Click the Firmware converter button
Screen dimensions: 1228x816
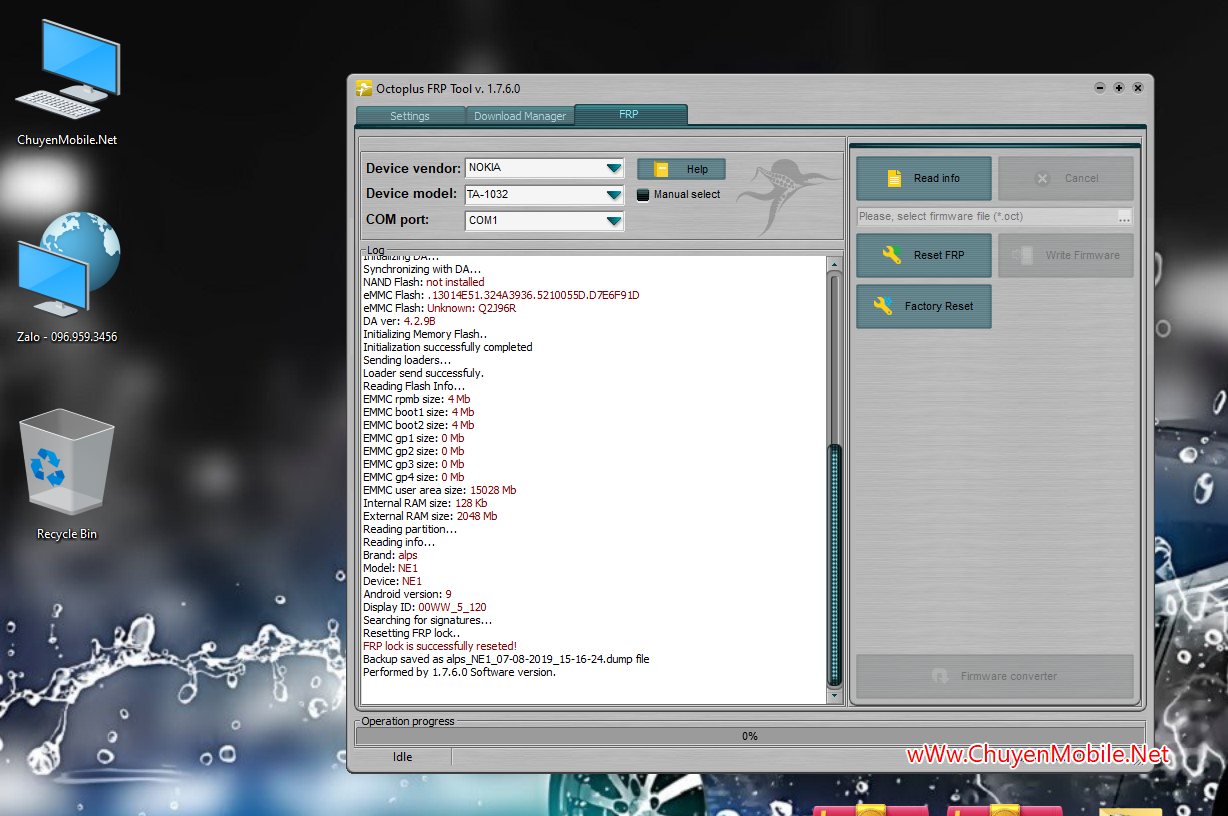click(x=995, y=676)
